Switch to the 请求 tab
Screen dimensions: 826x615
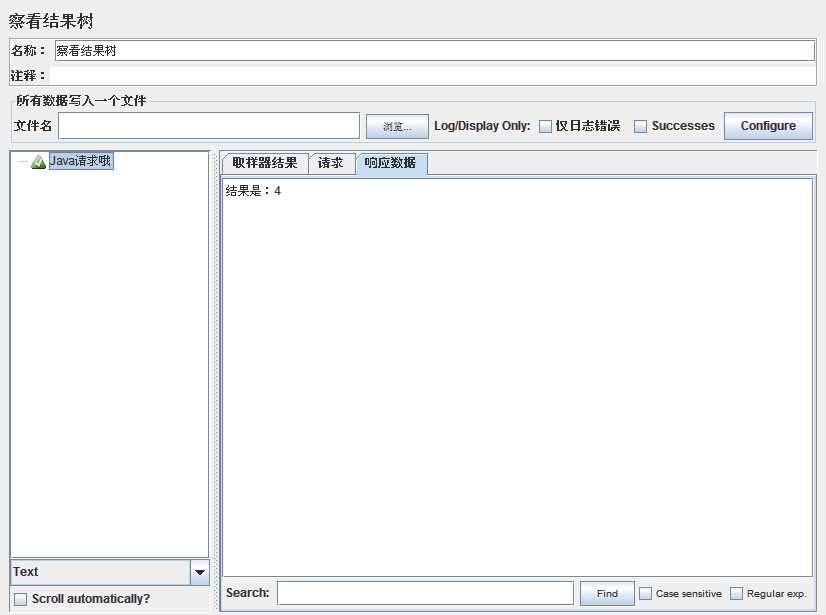click(x=331, y=163)
